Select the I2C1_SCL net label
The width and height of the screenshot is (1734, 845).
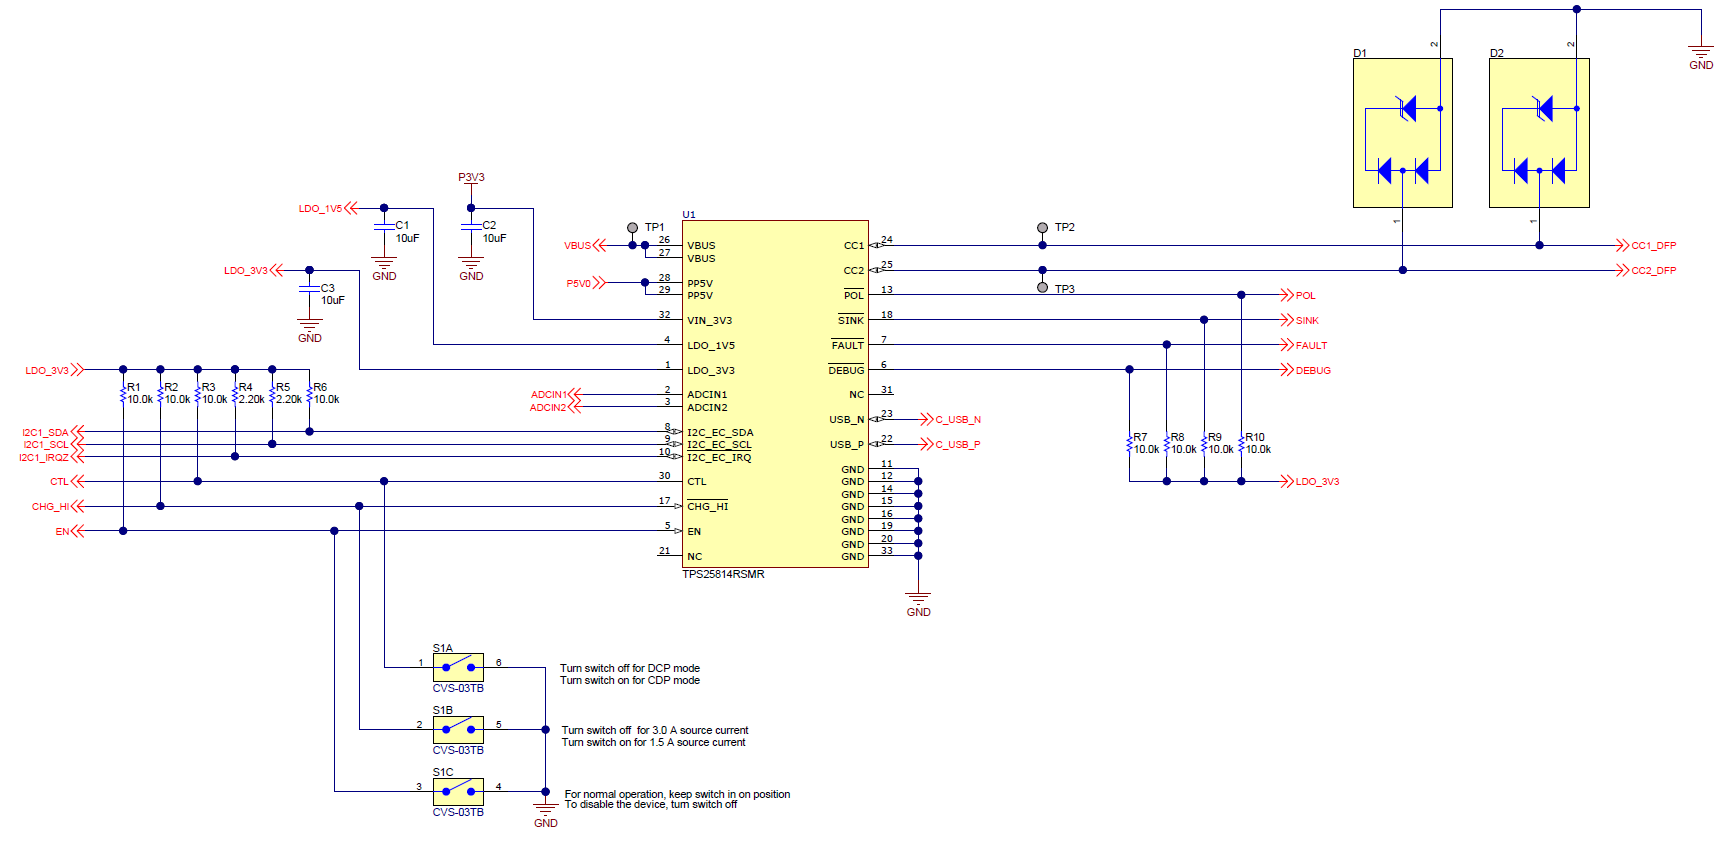(46, 445)
